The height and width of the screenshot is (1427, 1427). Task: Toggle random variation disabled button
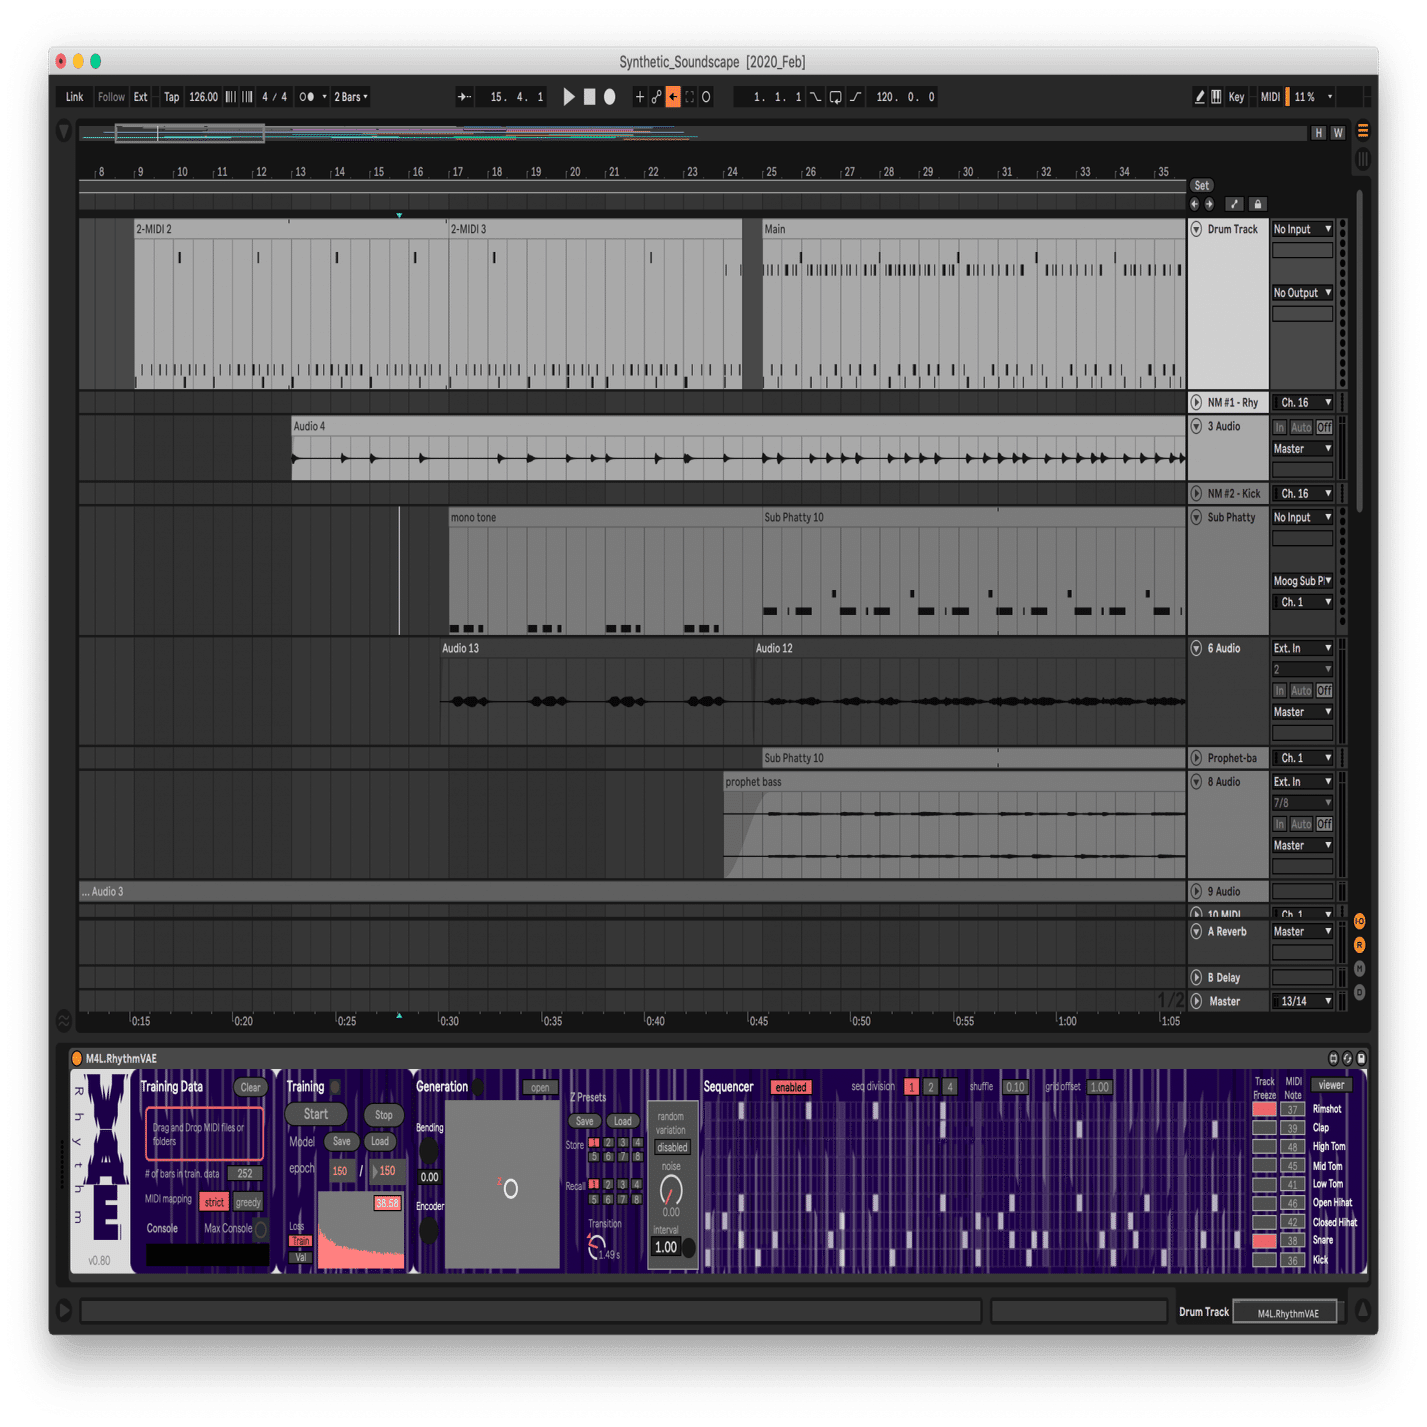coord(672,1147)
